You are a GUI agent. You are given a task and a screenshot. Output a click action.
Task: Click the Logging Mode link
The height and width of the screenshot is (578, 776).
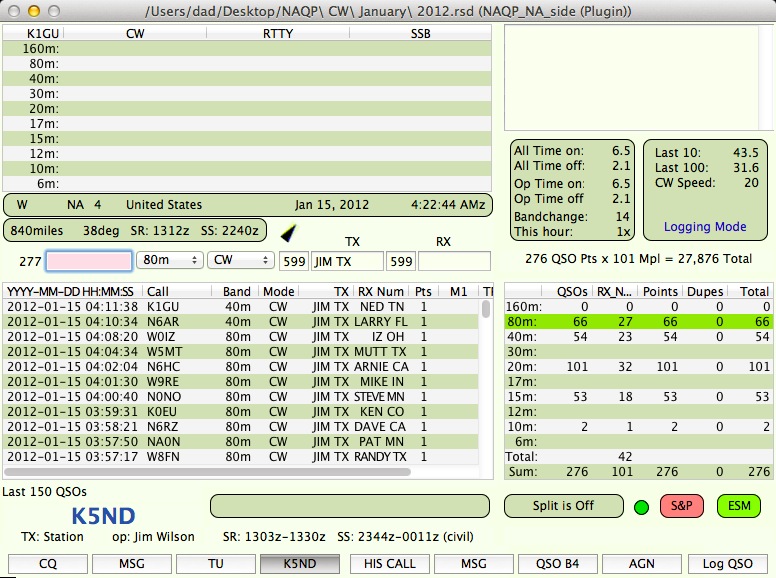705,227
